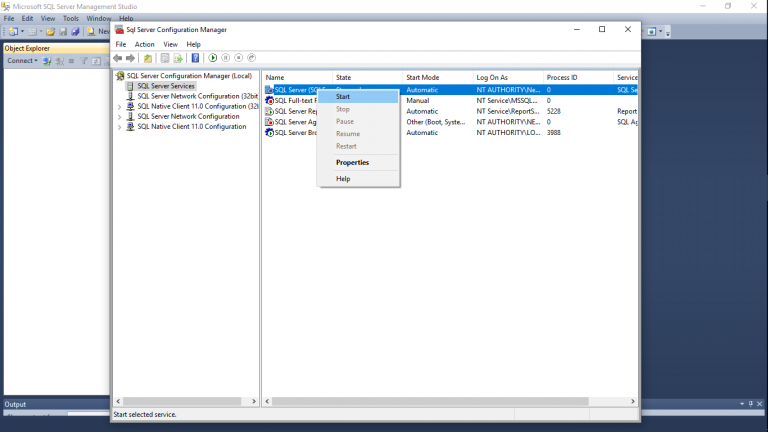Click the Start Service toolbar icon

point(213,58)
